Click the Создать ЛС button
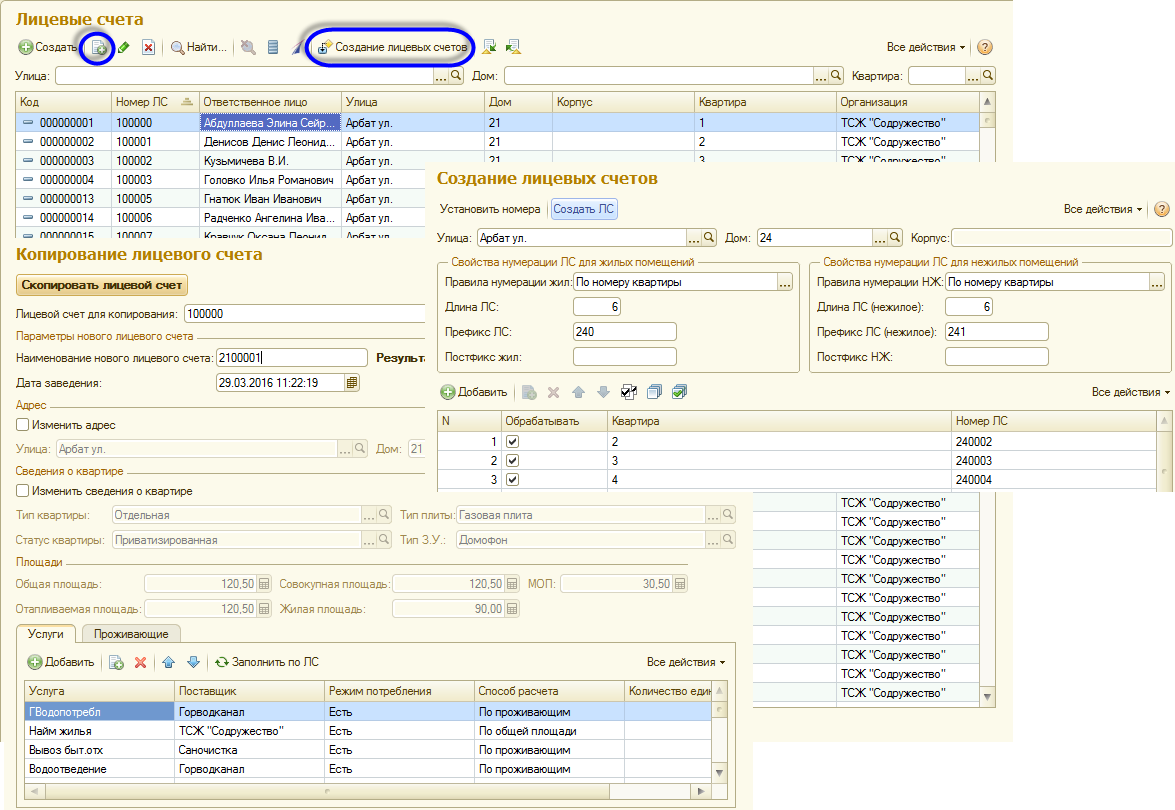Image resolution: width=1175 pixels, height=810 pixels. pos(584,209)
